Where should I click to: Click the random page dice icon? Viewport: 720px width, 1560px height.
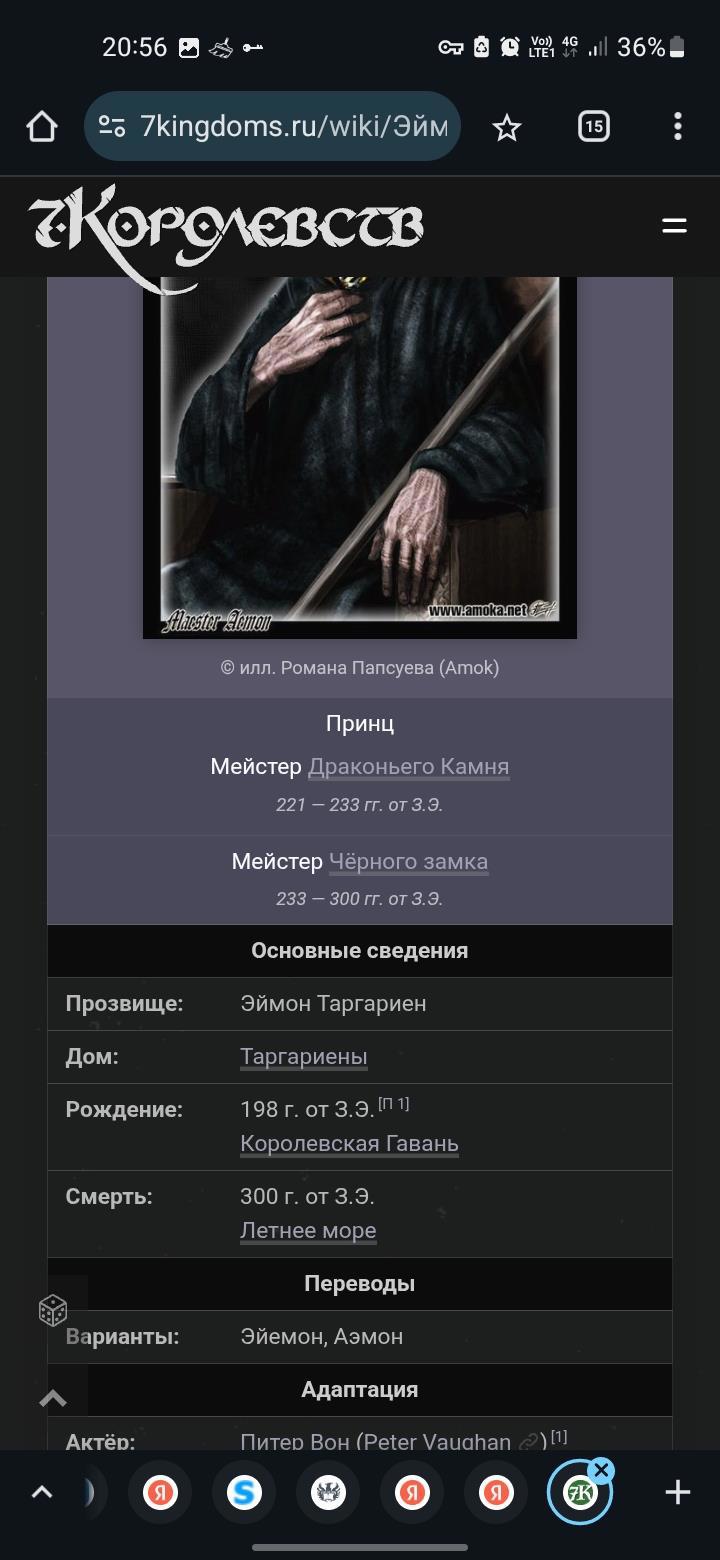click(x=52, y=1310)
